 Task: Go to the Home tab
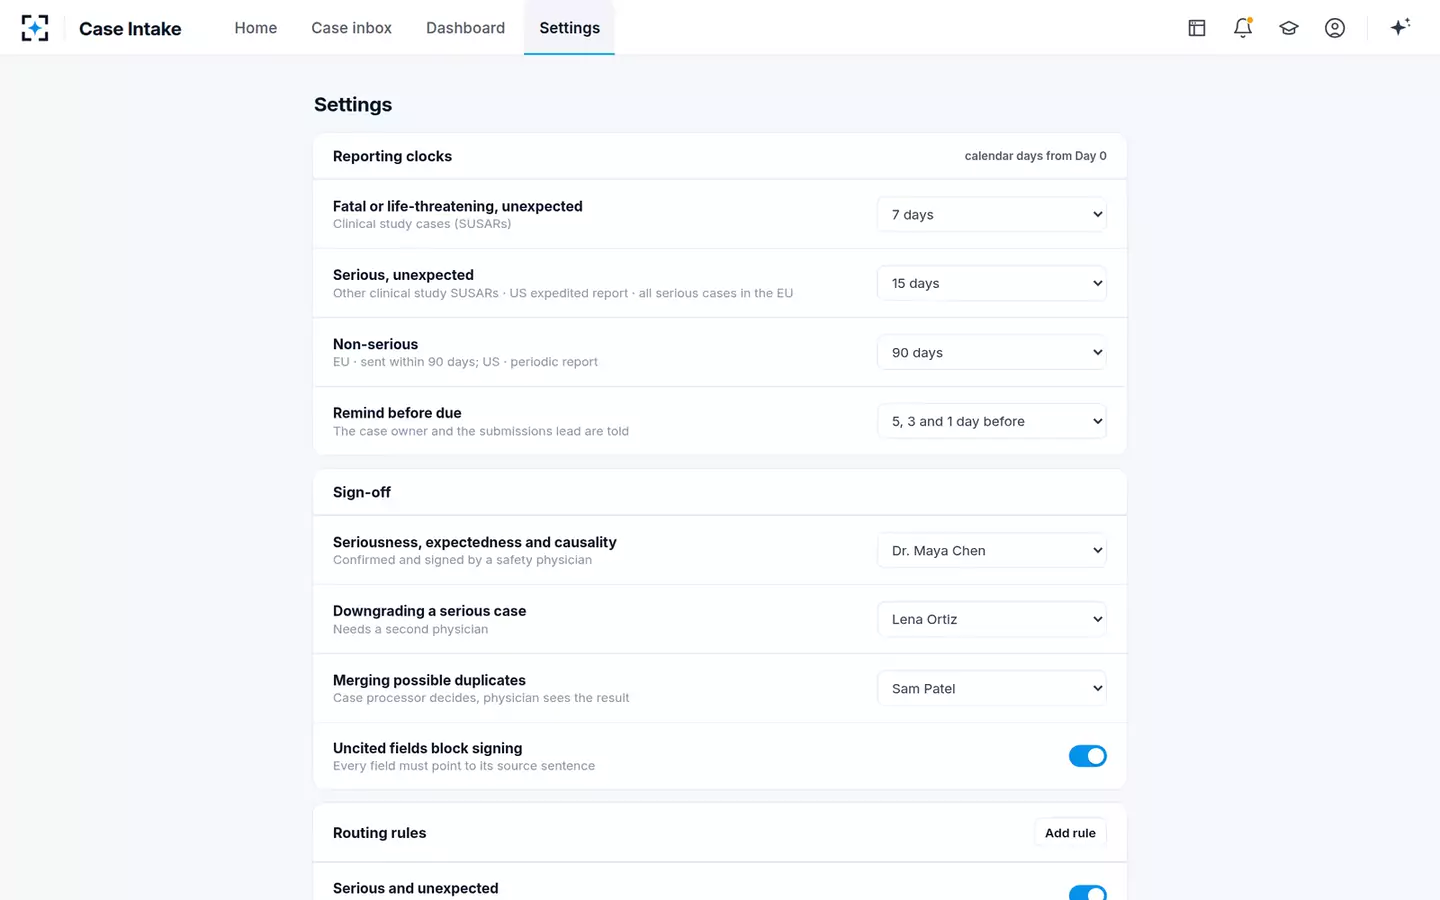[256, 28]
